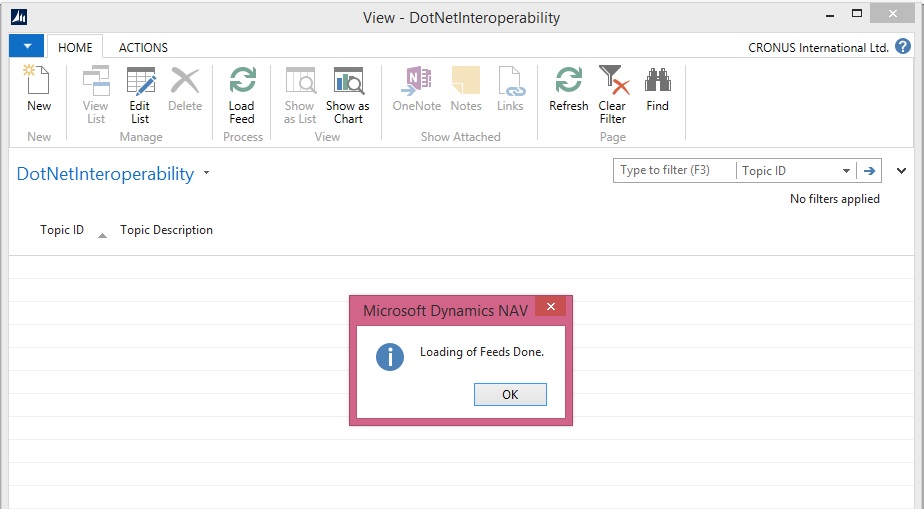Click the 'No filters applied' status text
The image size is (924, 509).
click(x=834, y=199)
